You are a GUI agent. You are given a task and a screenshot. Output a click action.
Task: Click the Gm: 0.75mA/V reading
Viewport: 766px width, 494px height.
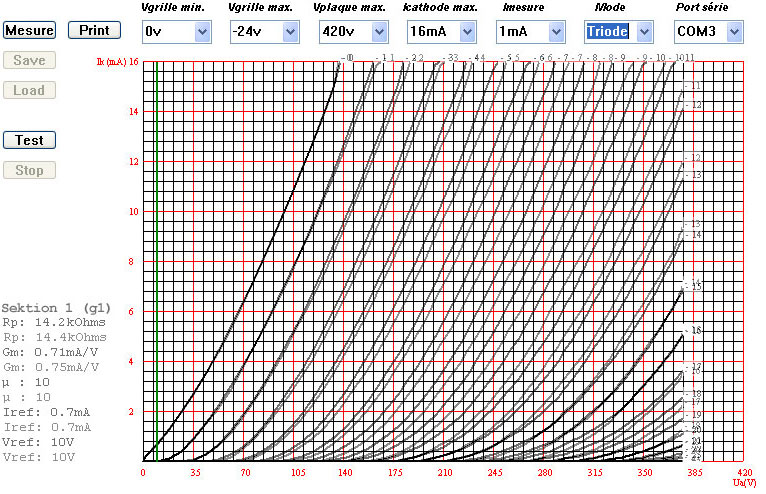tap(51, 367)
